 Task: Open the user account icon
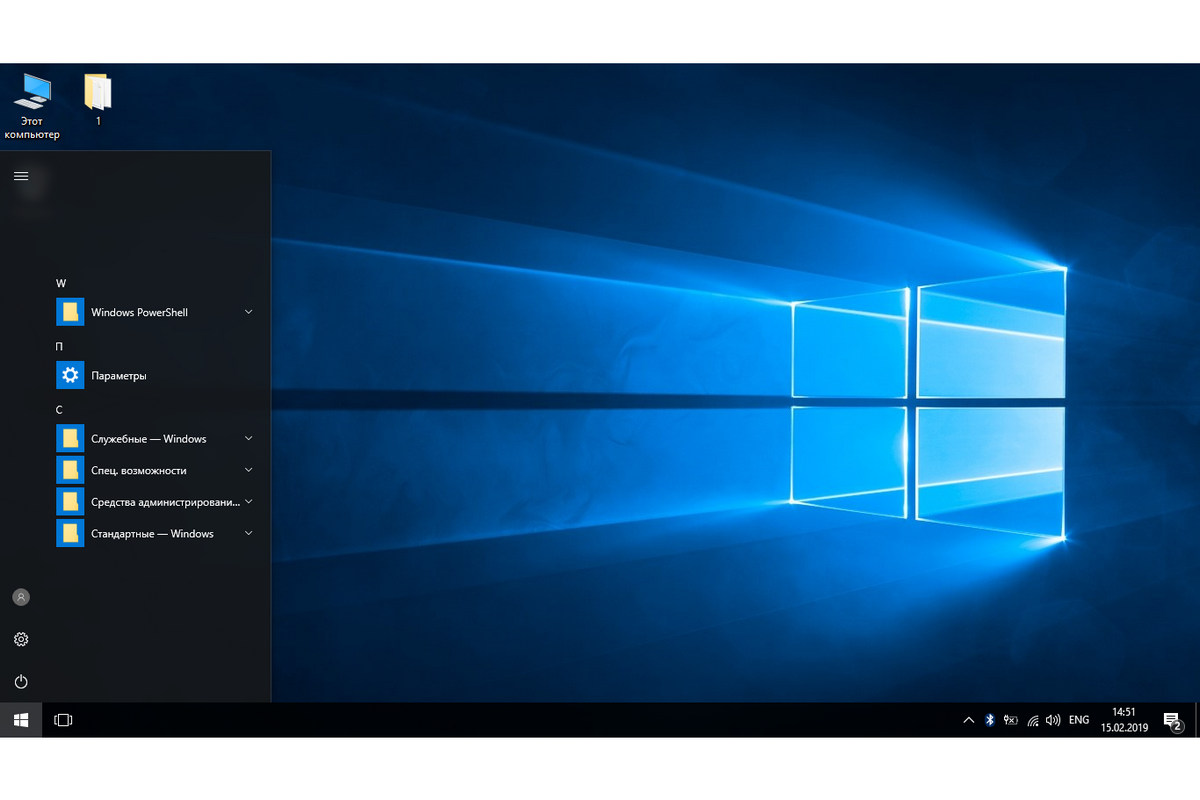click(21, 597)
